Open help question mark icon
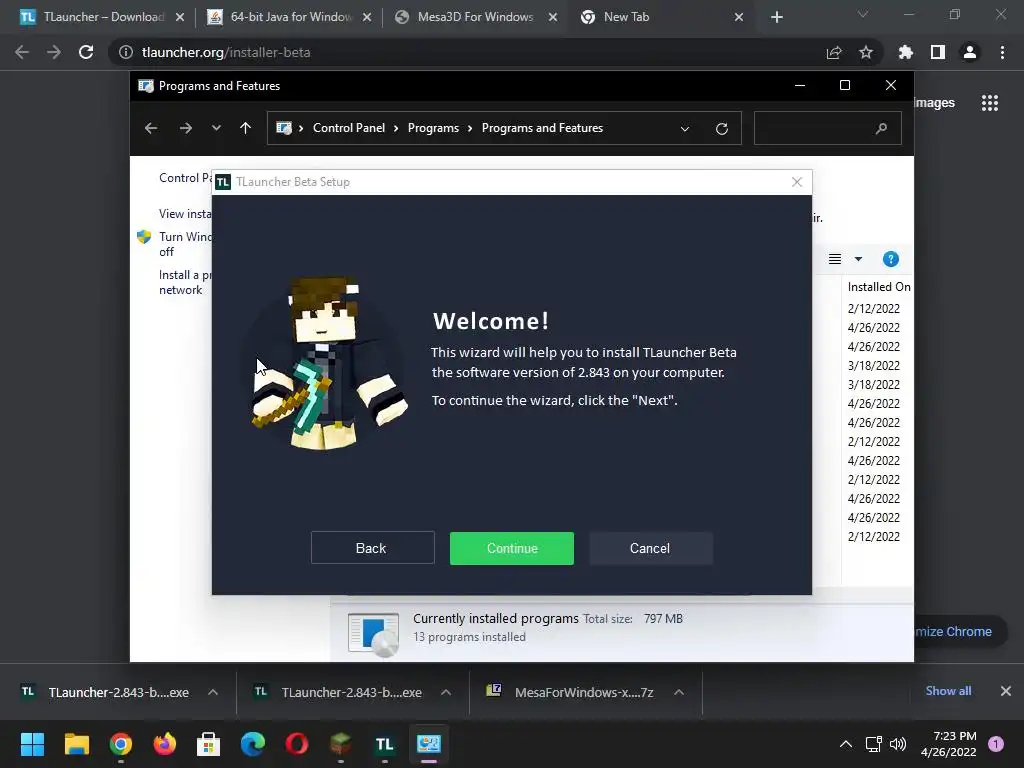 [x=890, y=259]
